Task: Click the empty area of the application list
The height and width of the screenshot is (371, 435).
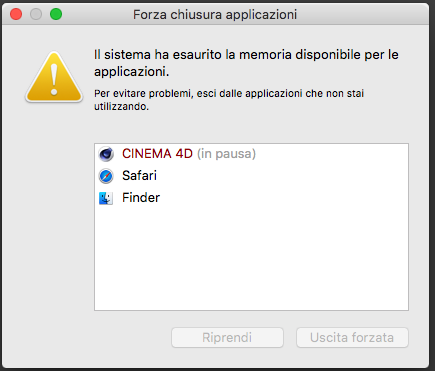Action: click(251, 258)
